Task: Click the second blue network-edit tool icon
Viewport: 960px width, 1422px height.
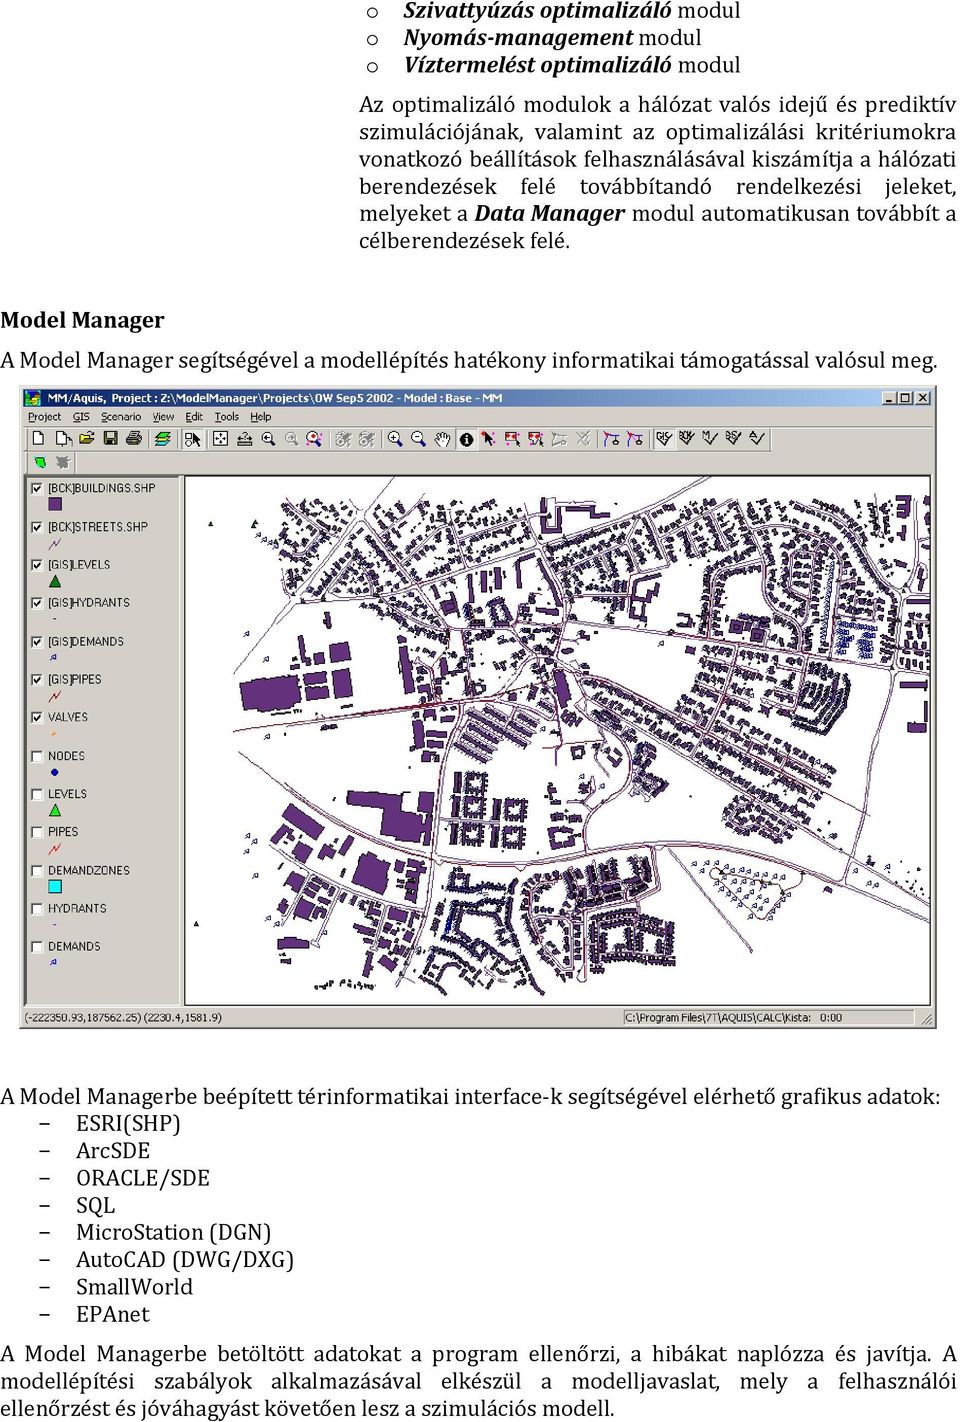Action: [x=635, y=438]
